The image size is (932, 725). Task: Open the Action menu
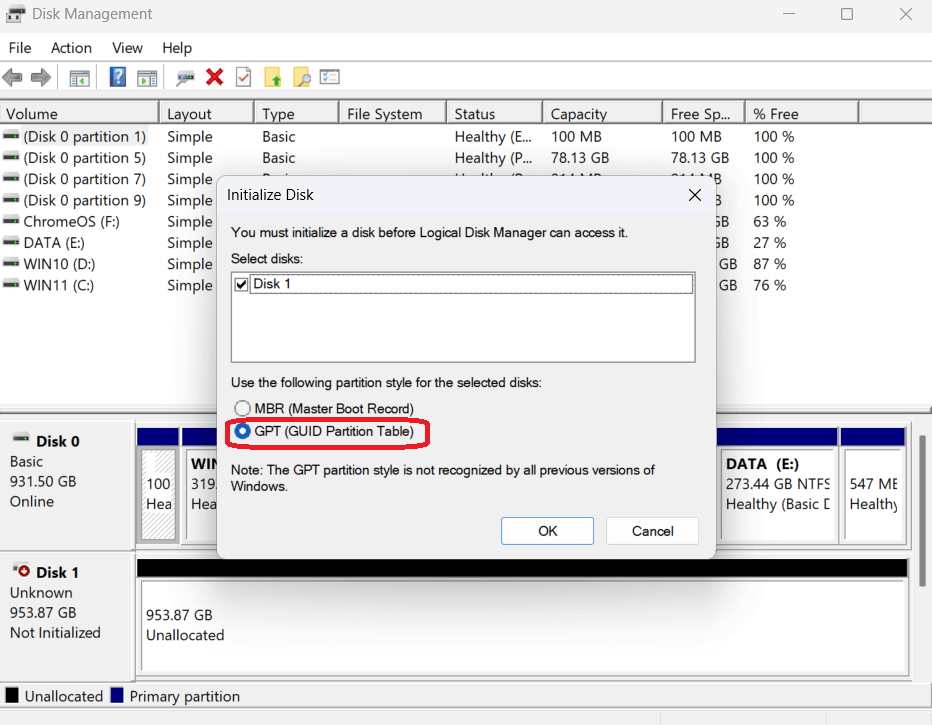[71, 48]
